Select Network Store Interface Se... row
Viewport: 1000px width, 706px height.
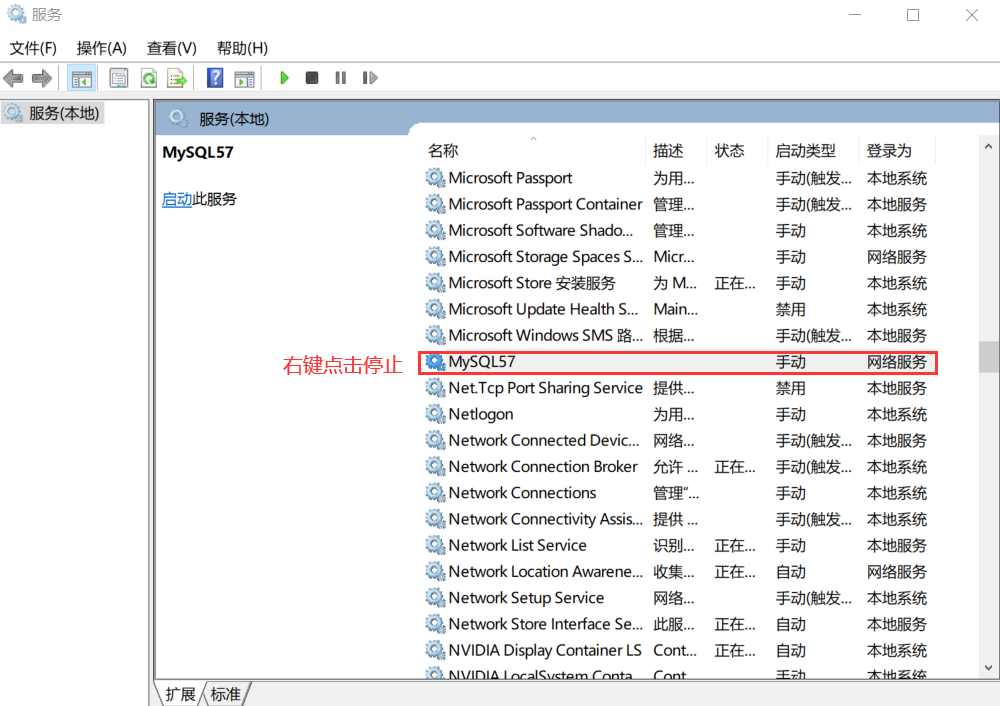(x=678, y=624)
